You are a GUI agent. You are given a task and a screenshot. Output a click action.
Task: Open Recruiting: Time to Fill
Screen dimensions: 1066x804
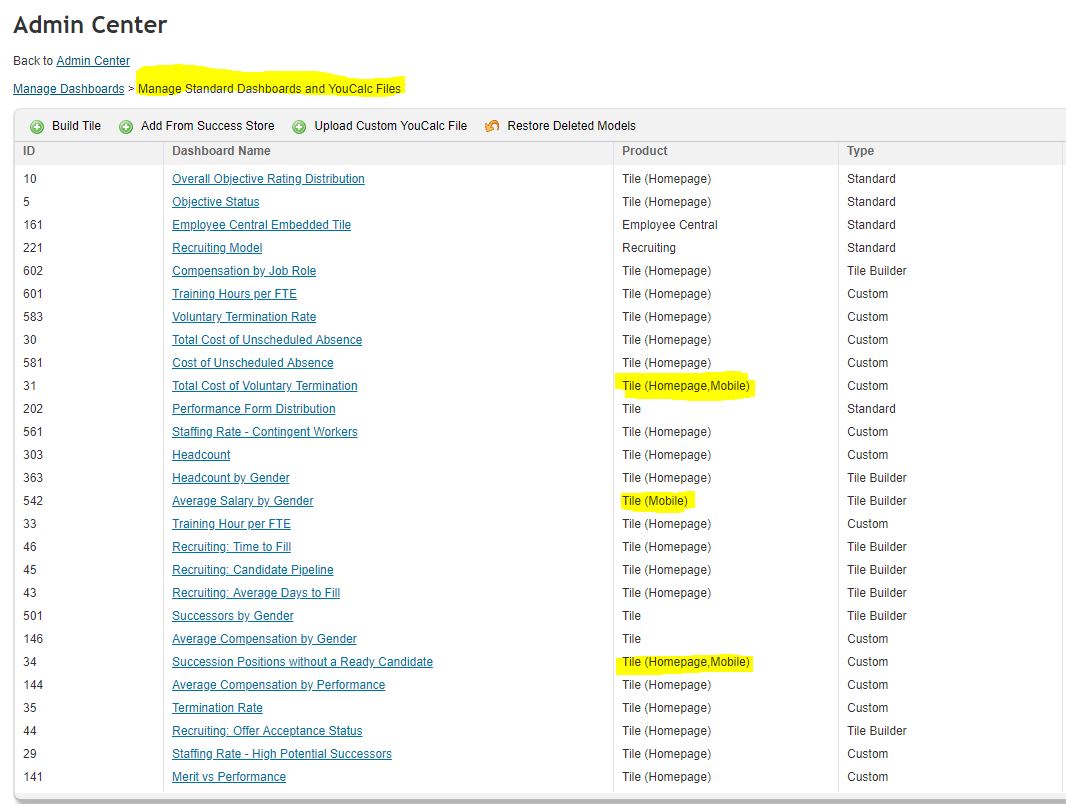click(x=231, y=547)
